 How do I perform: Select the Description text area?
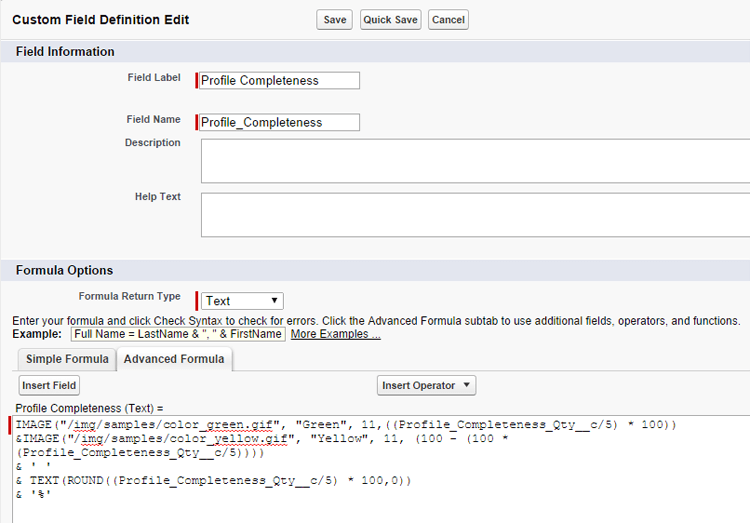(475, 161)
